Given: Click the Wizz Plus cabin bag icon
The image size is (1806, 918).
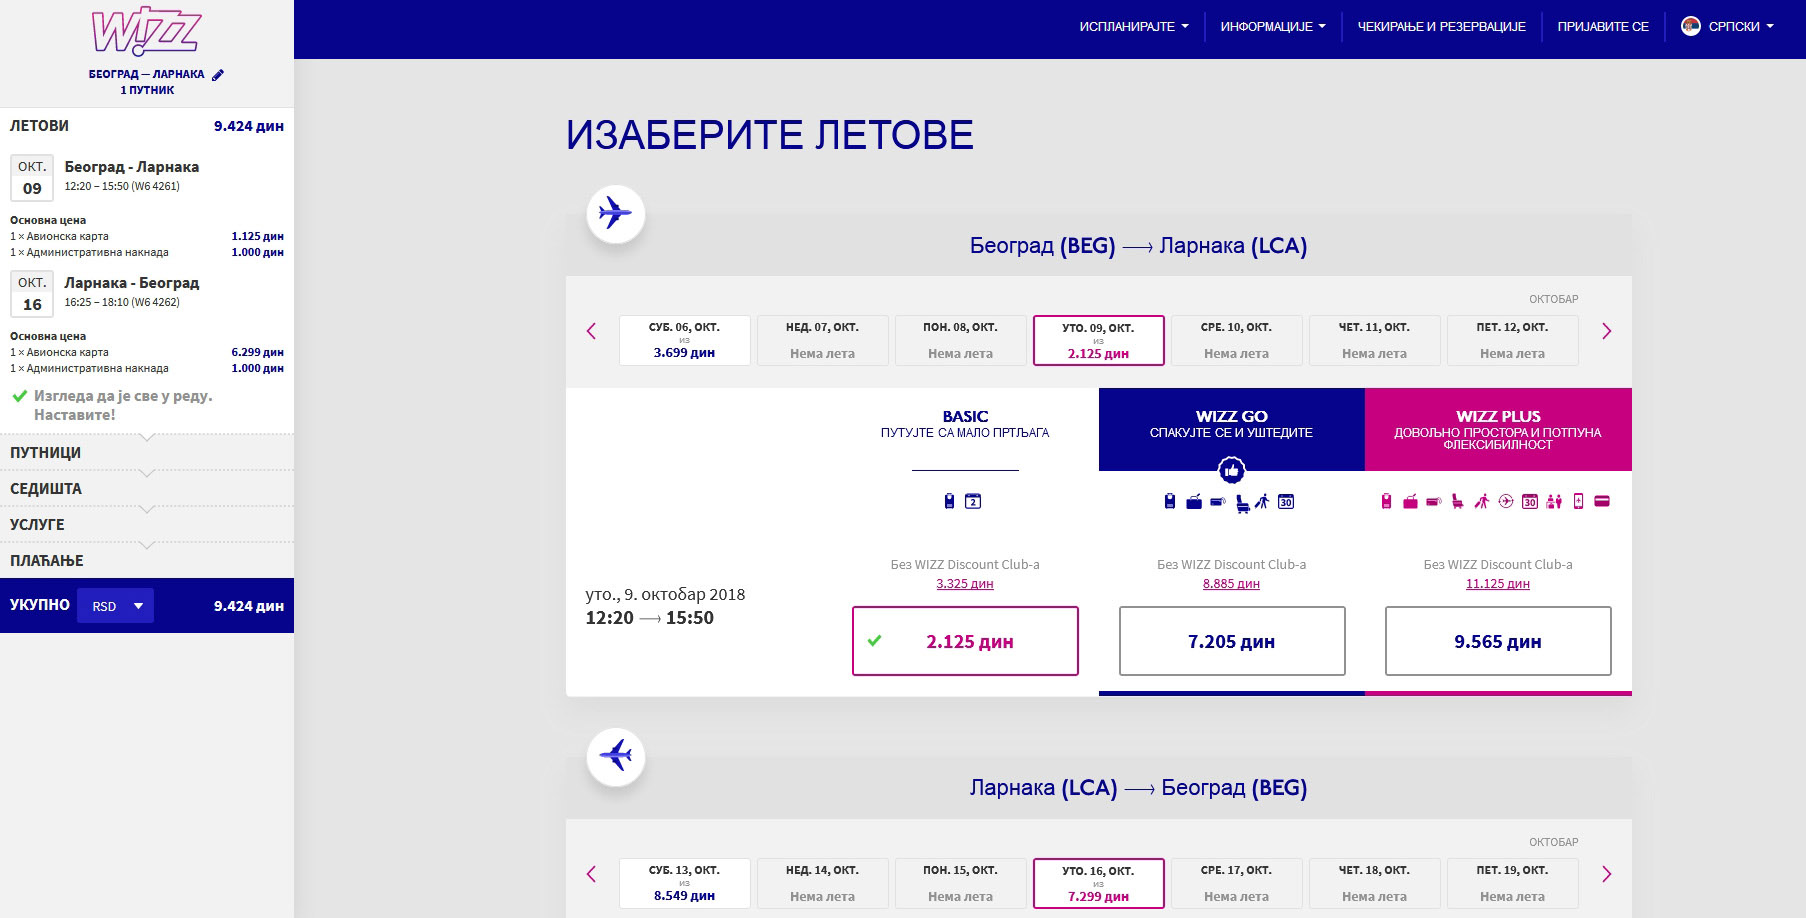Looking at the screenshot, I should tap(1386, 501).
